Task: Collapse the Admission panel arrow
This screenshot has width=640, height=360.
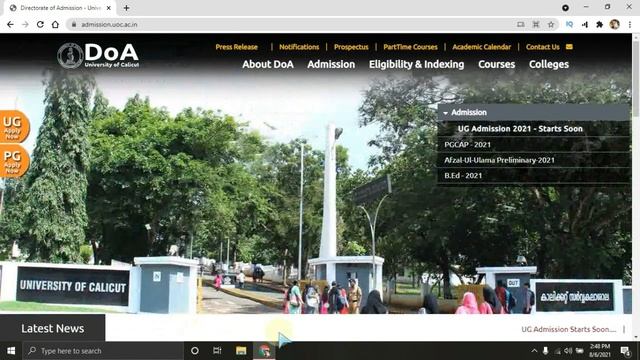Action: pos(445,113)
